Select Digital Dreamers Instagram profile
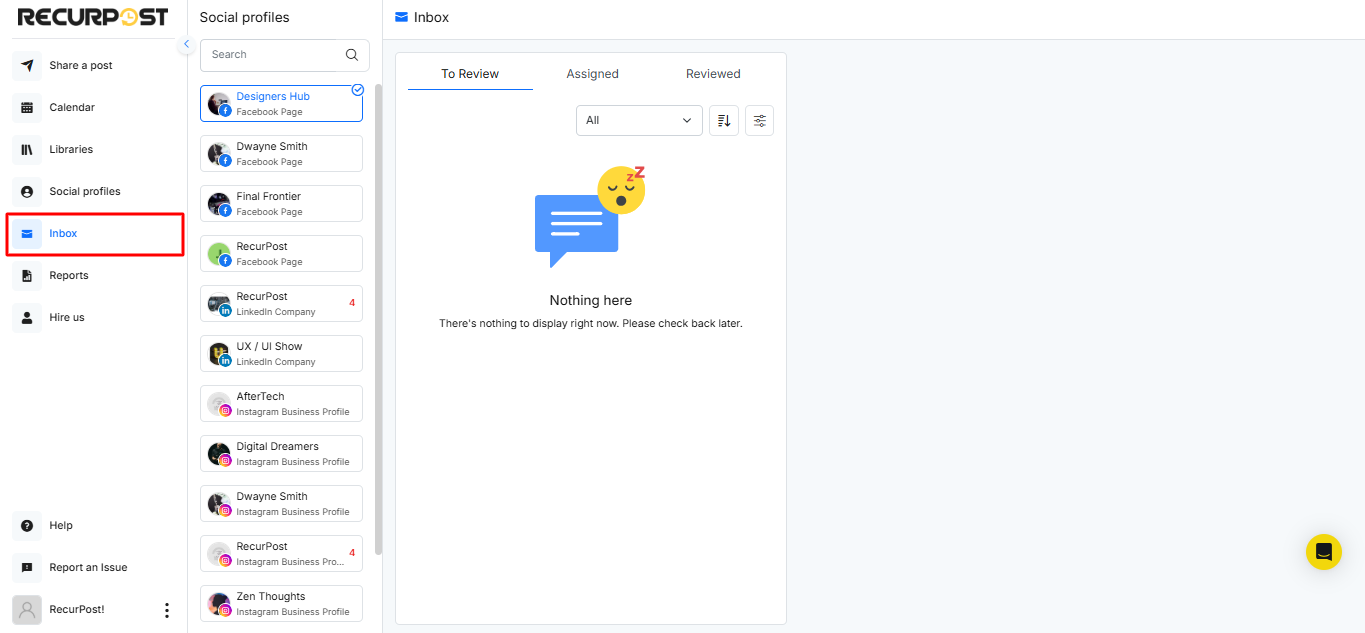The image size is (1365, 633). pos(281,454)
